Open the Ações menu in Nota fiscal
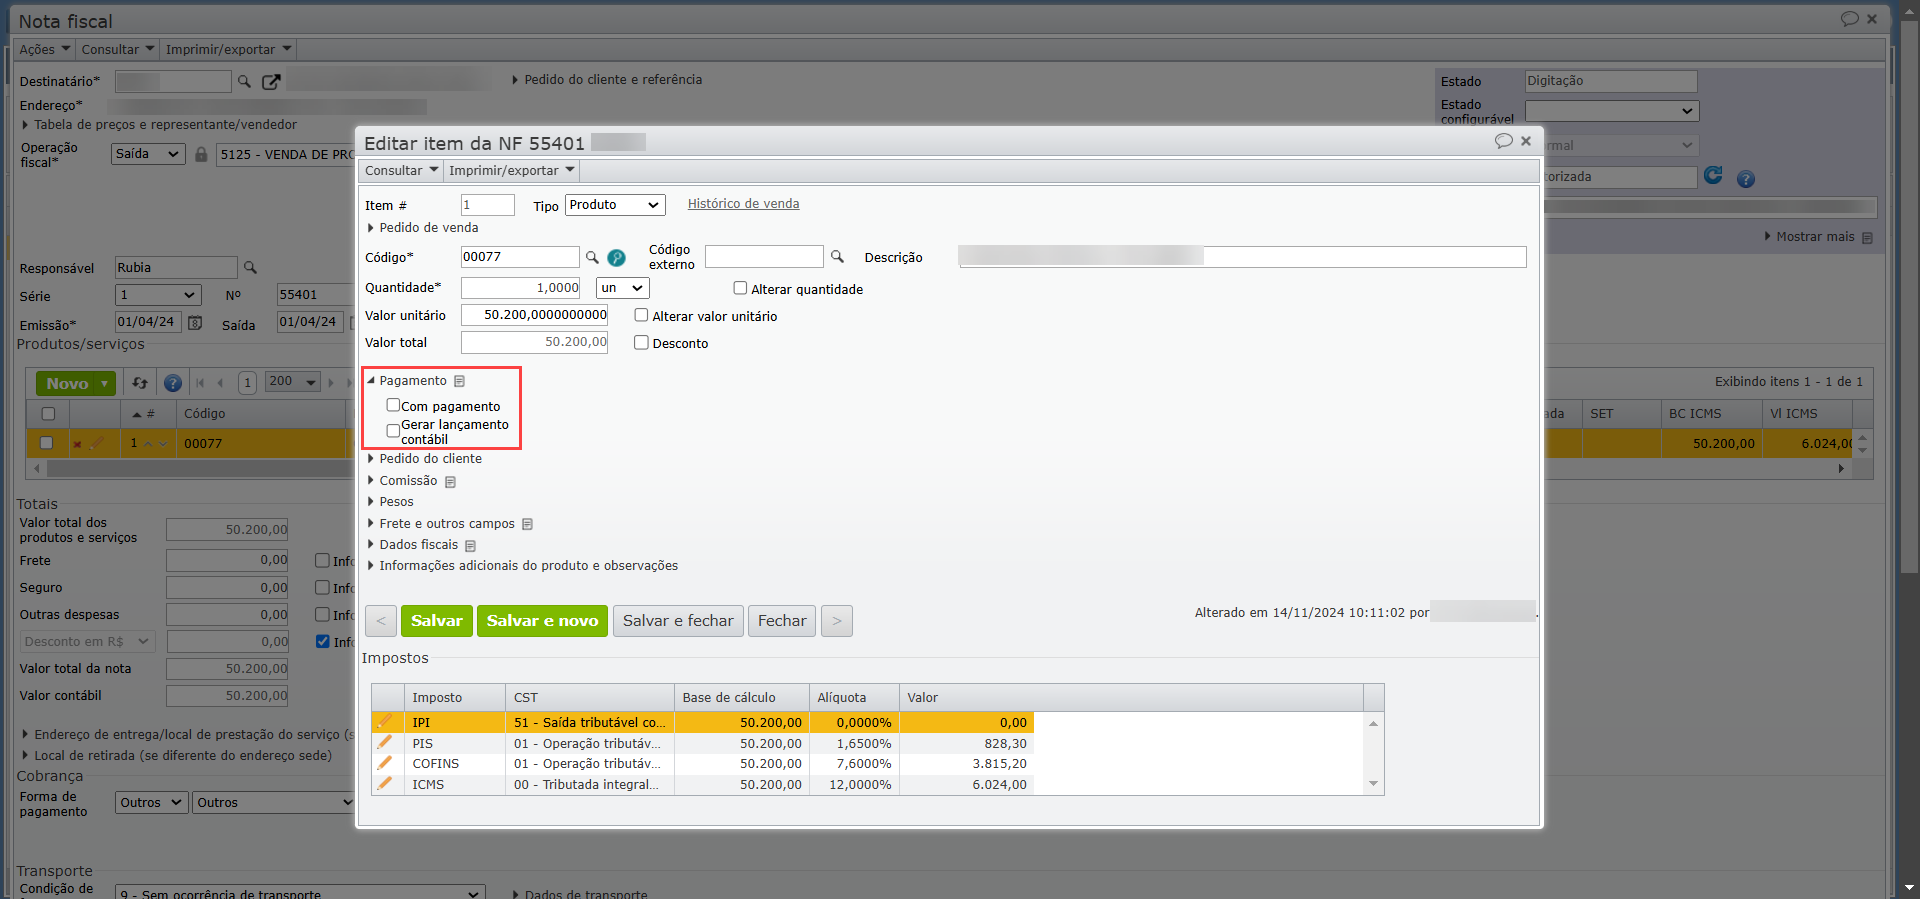The height and width of the screenshot is (899, 1920). 45,50
